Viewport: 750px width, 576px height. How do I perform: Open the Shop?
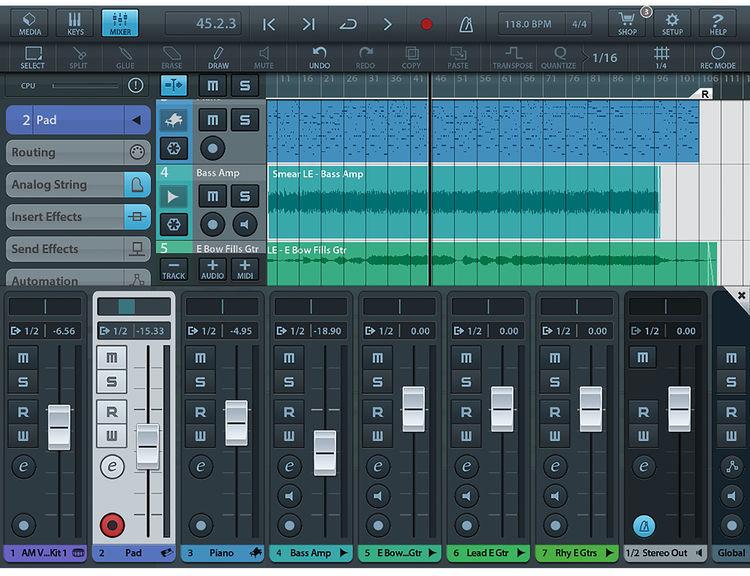click(627, 23)
